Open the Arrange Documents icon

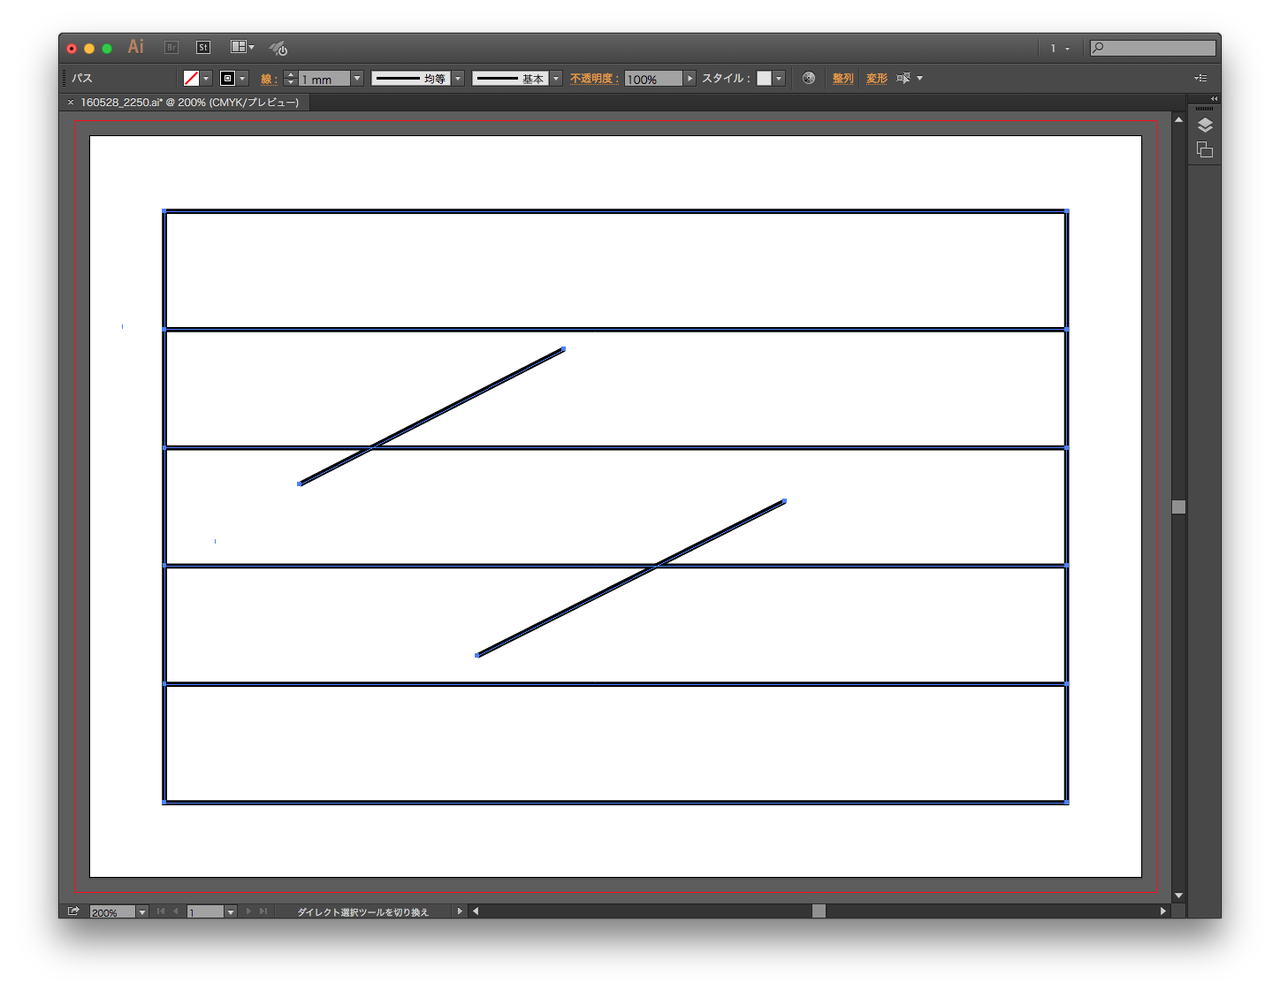click(x=240, y=46)
